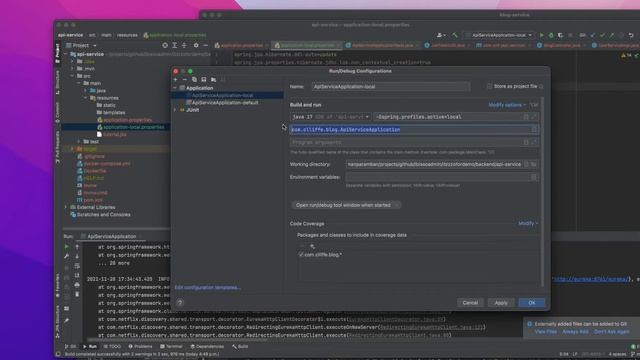Click View Files in the Git notification
Screen dimensions: 640x360
tap(545, 332)
